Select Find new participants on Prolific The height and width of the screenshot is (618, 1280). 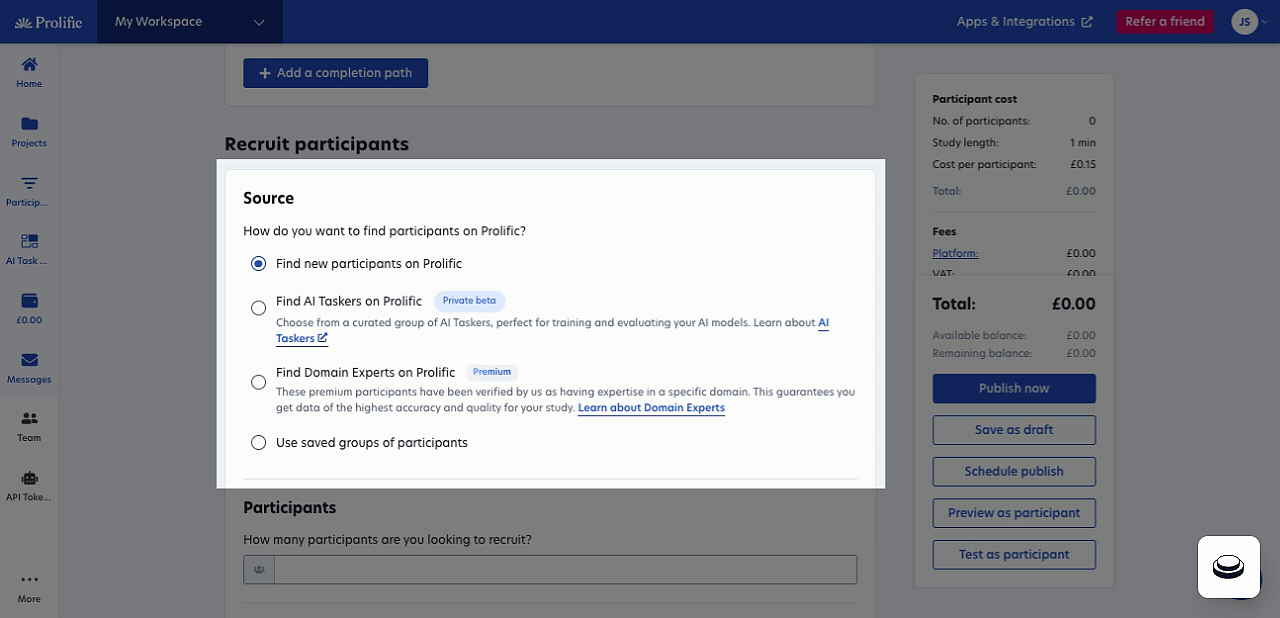pyautogui.click(x=259, y=264)
